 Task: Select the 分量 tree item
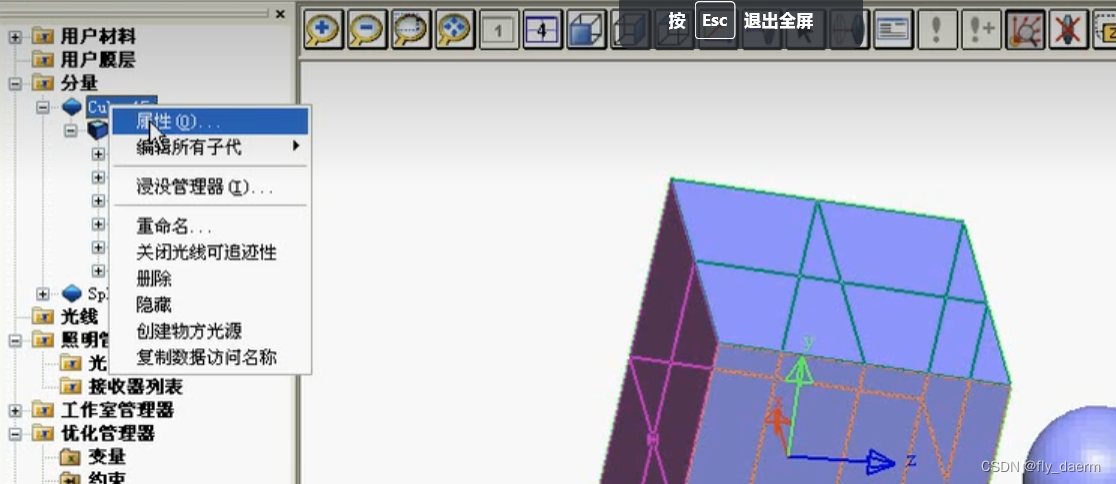[79, 84]
